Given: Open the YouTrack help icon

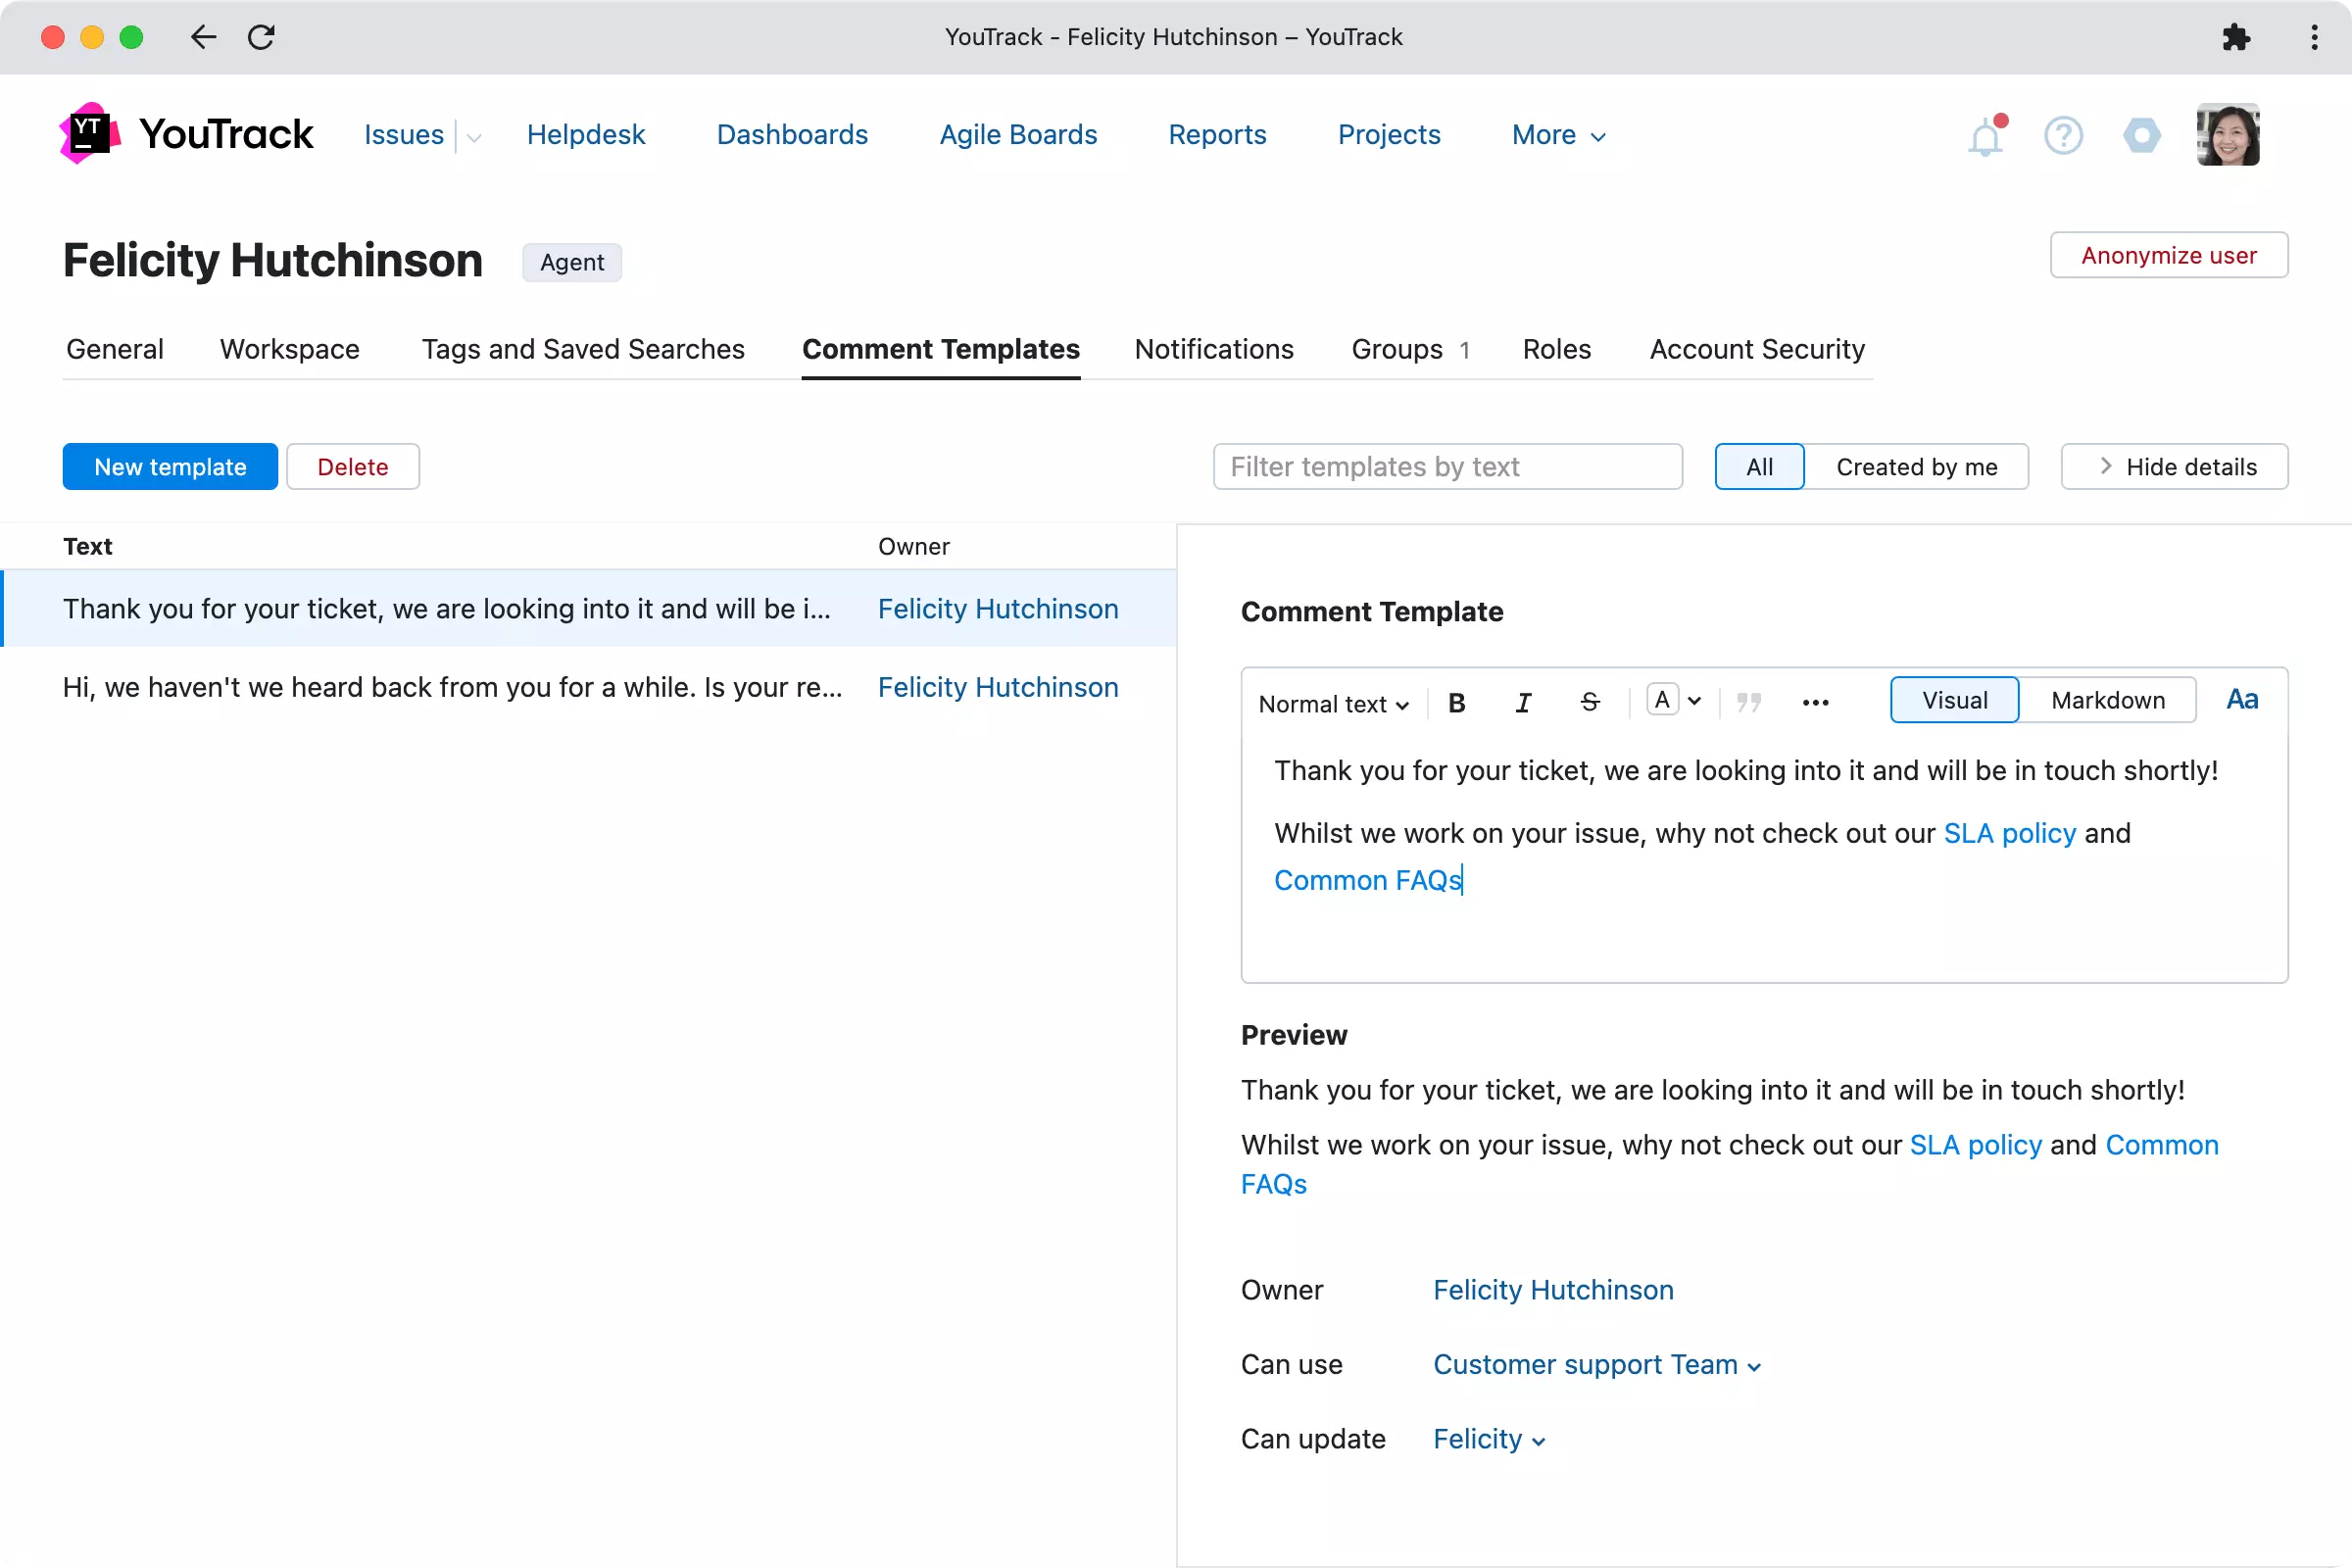Looking at the screenshot, I should (x=2064, y=135).
